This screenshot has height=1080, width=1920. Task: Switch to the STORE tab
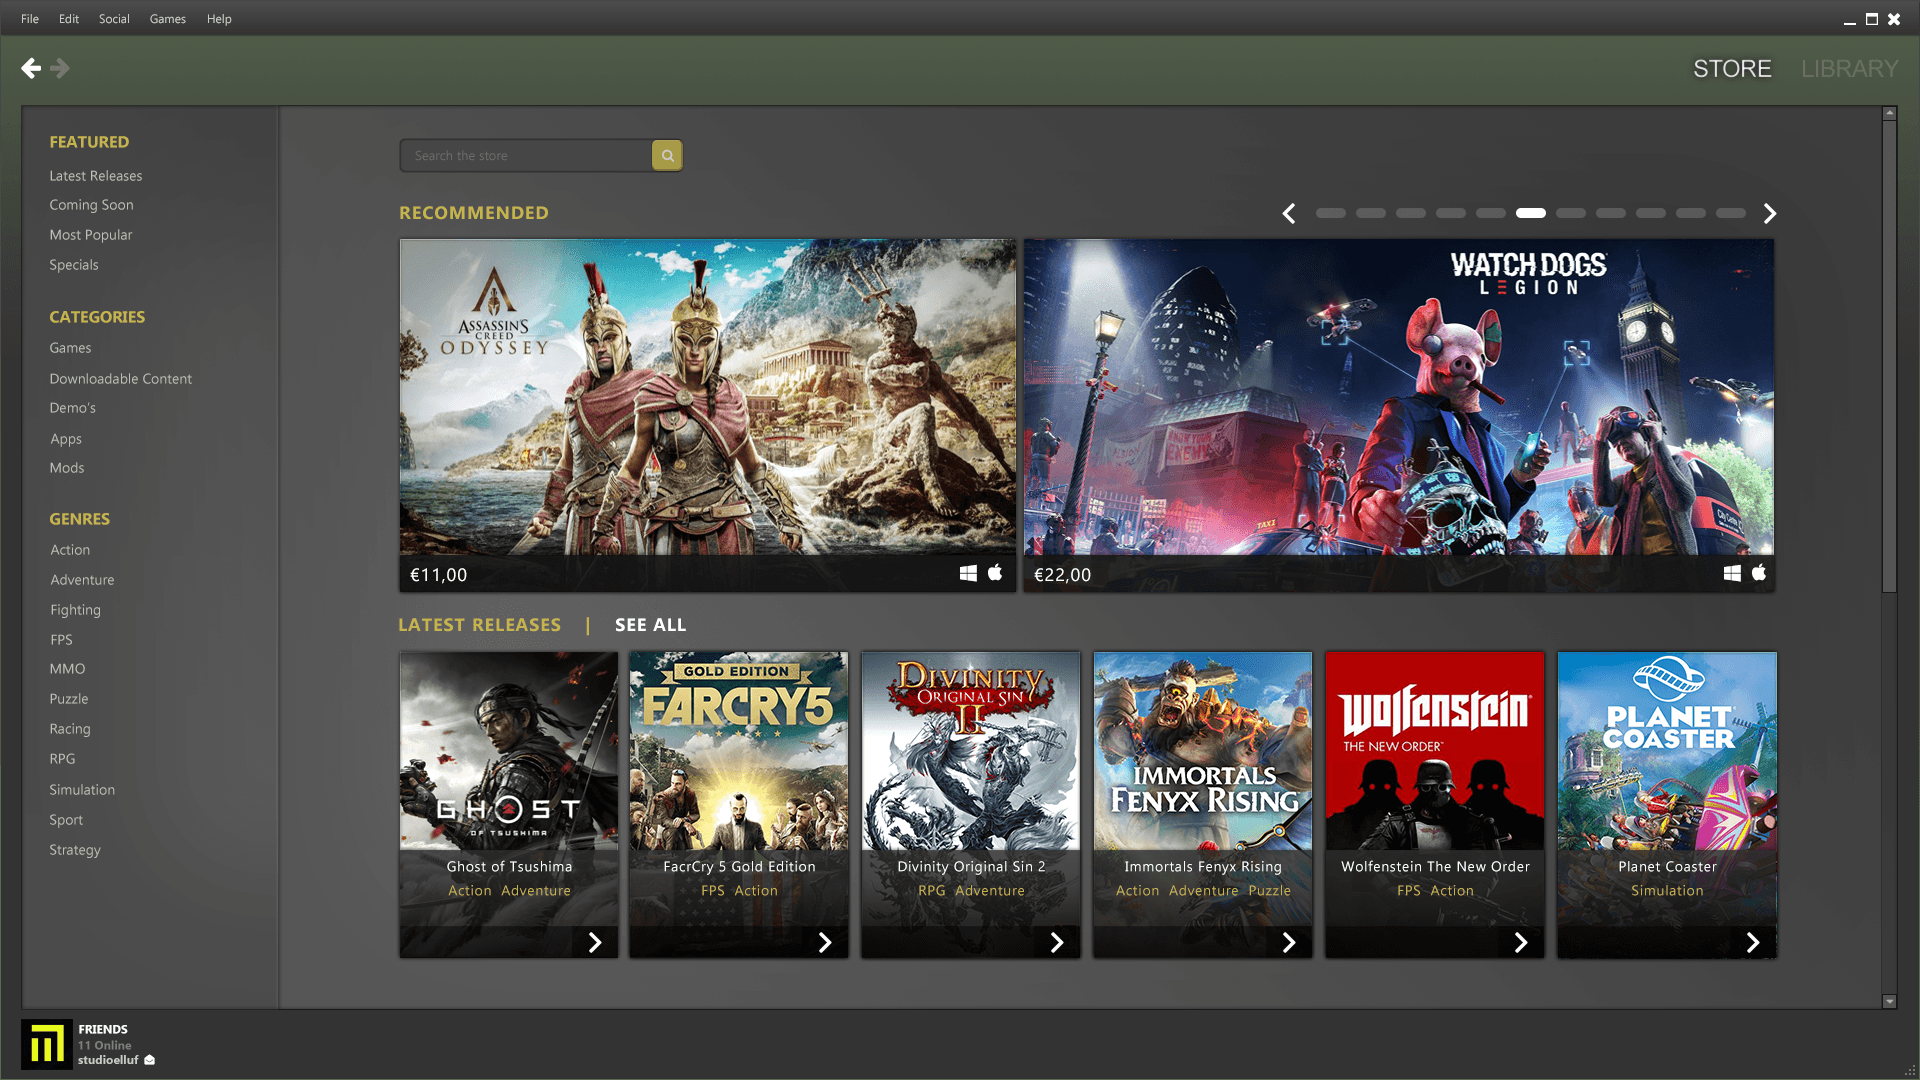1732,69
